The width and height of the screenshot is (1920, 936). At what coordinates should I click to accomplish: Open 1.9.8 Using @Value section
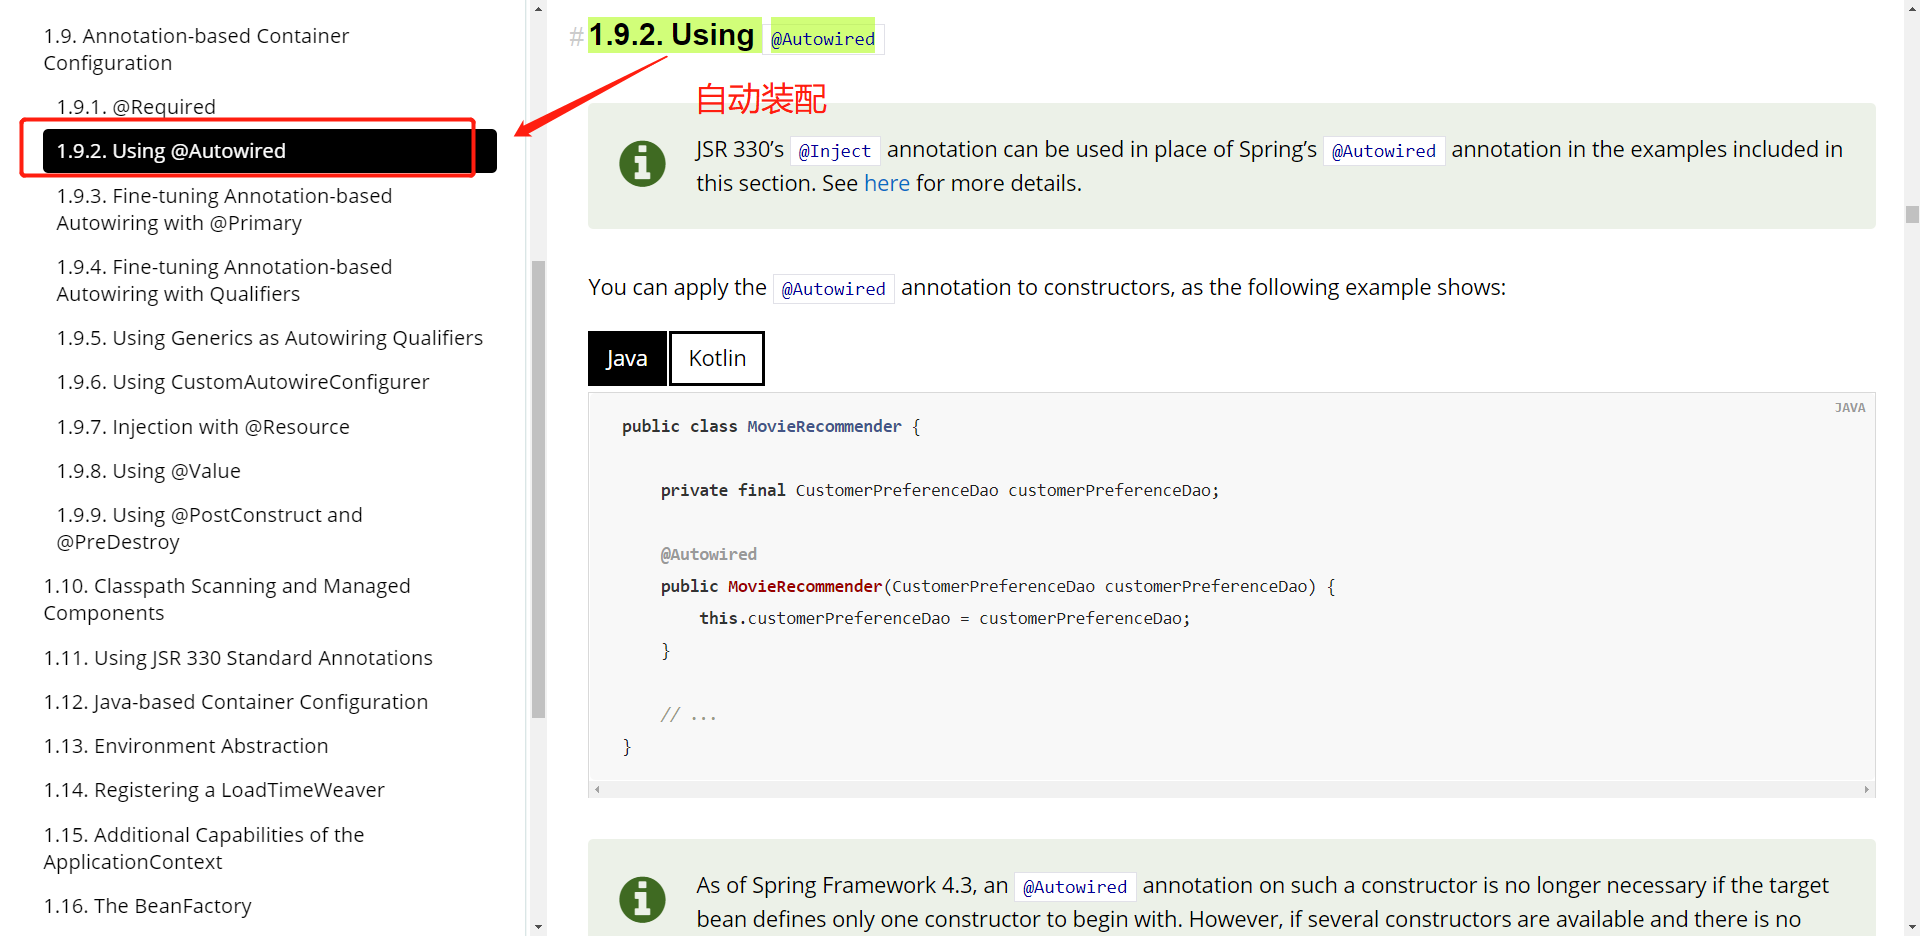click(x=148, y=471)
